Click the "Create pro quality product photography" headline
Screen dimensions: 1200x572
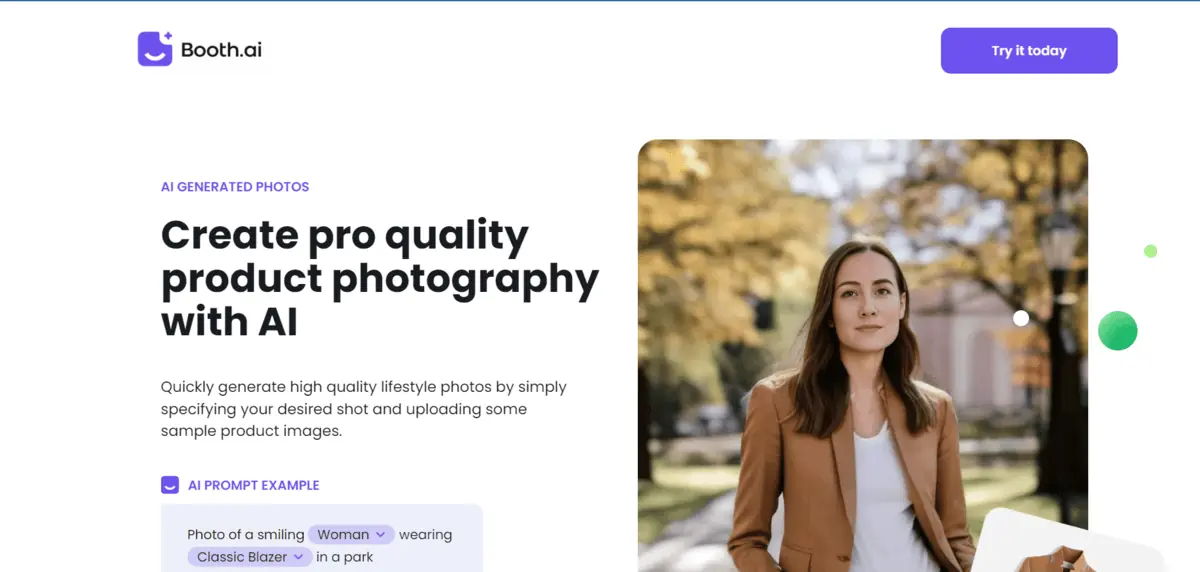tap(380, 278)
